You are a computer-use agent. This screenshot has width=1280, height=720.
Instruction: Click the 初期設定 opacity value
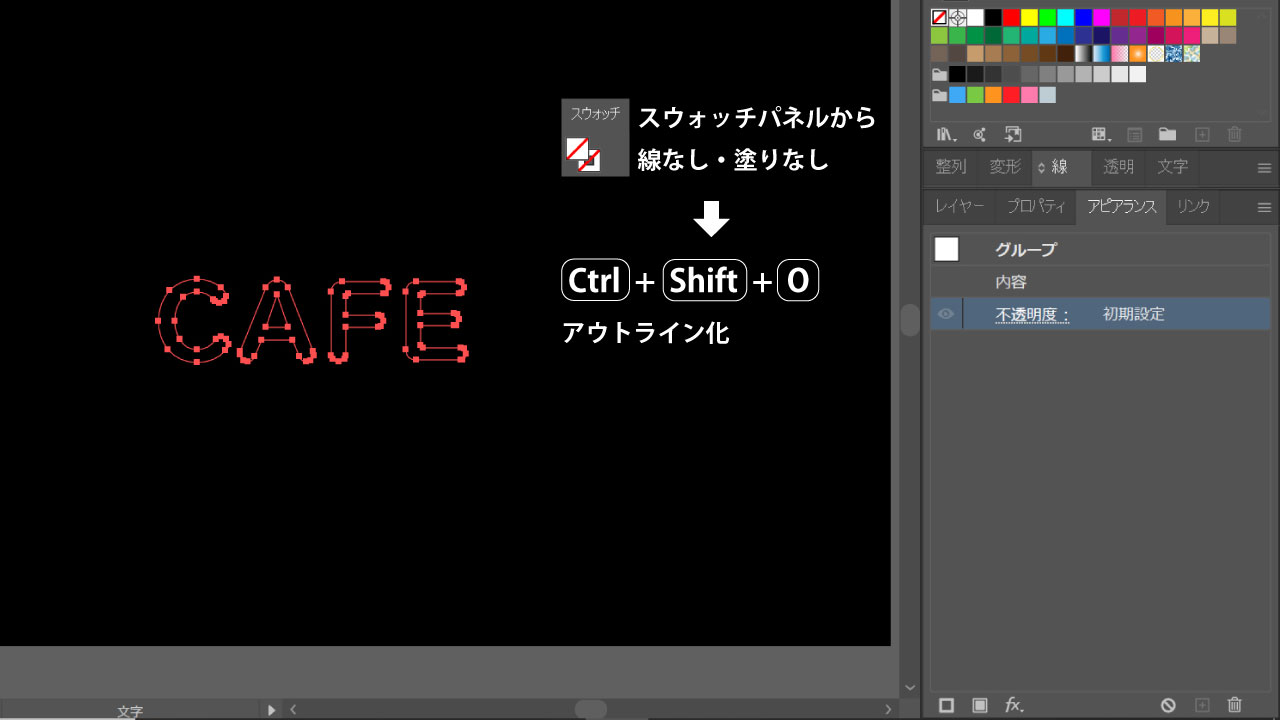[x=1134, y=314]
